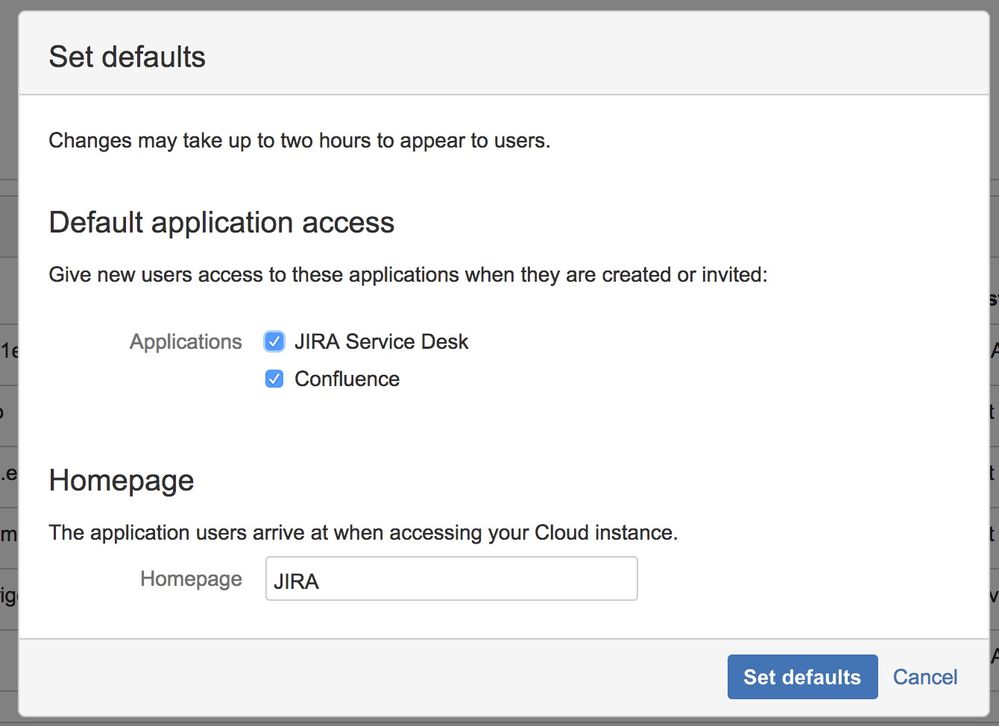
Task: Uncheck the Confluence application checkbox
Action: (274, 379)
